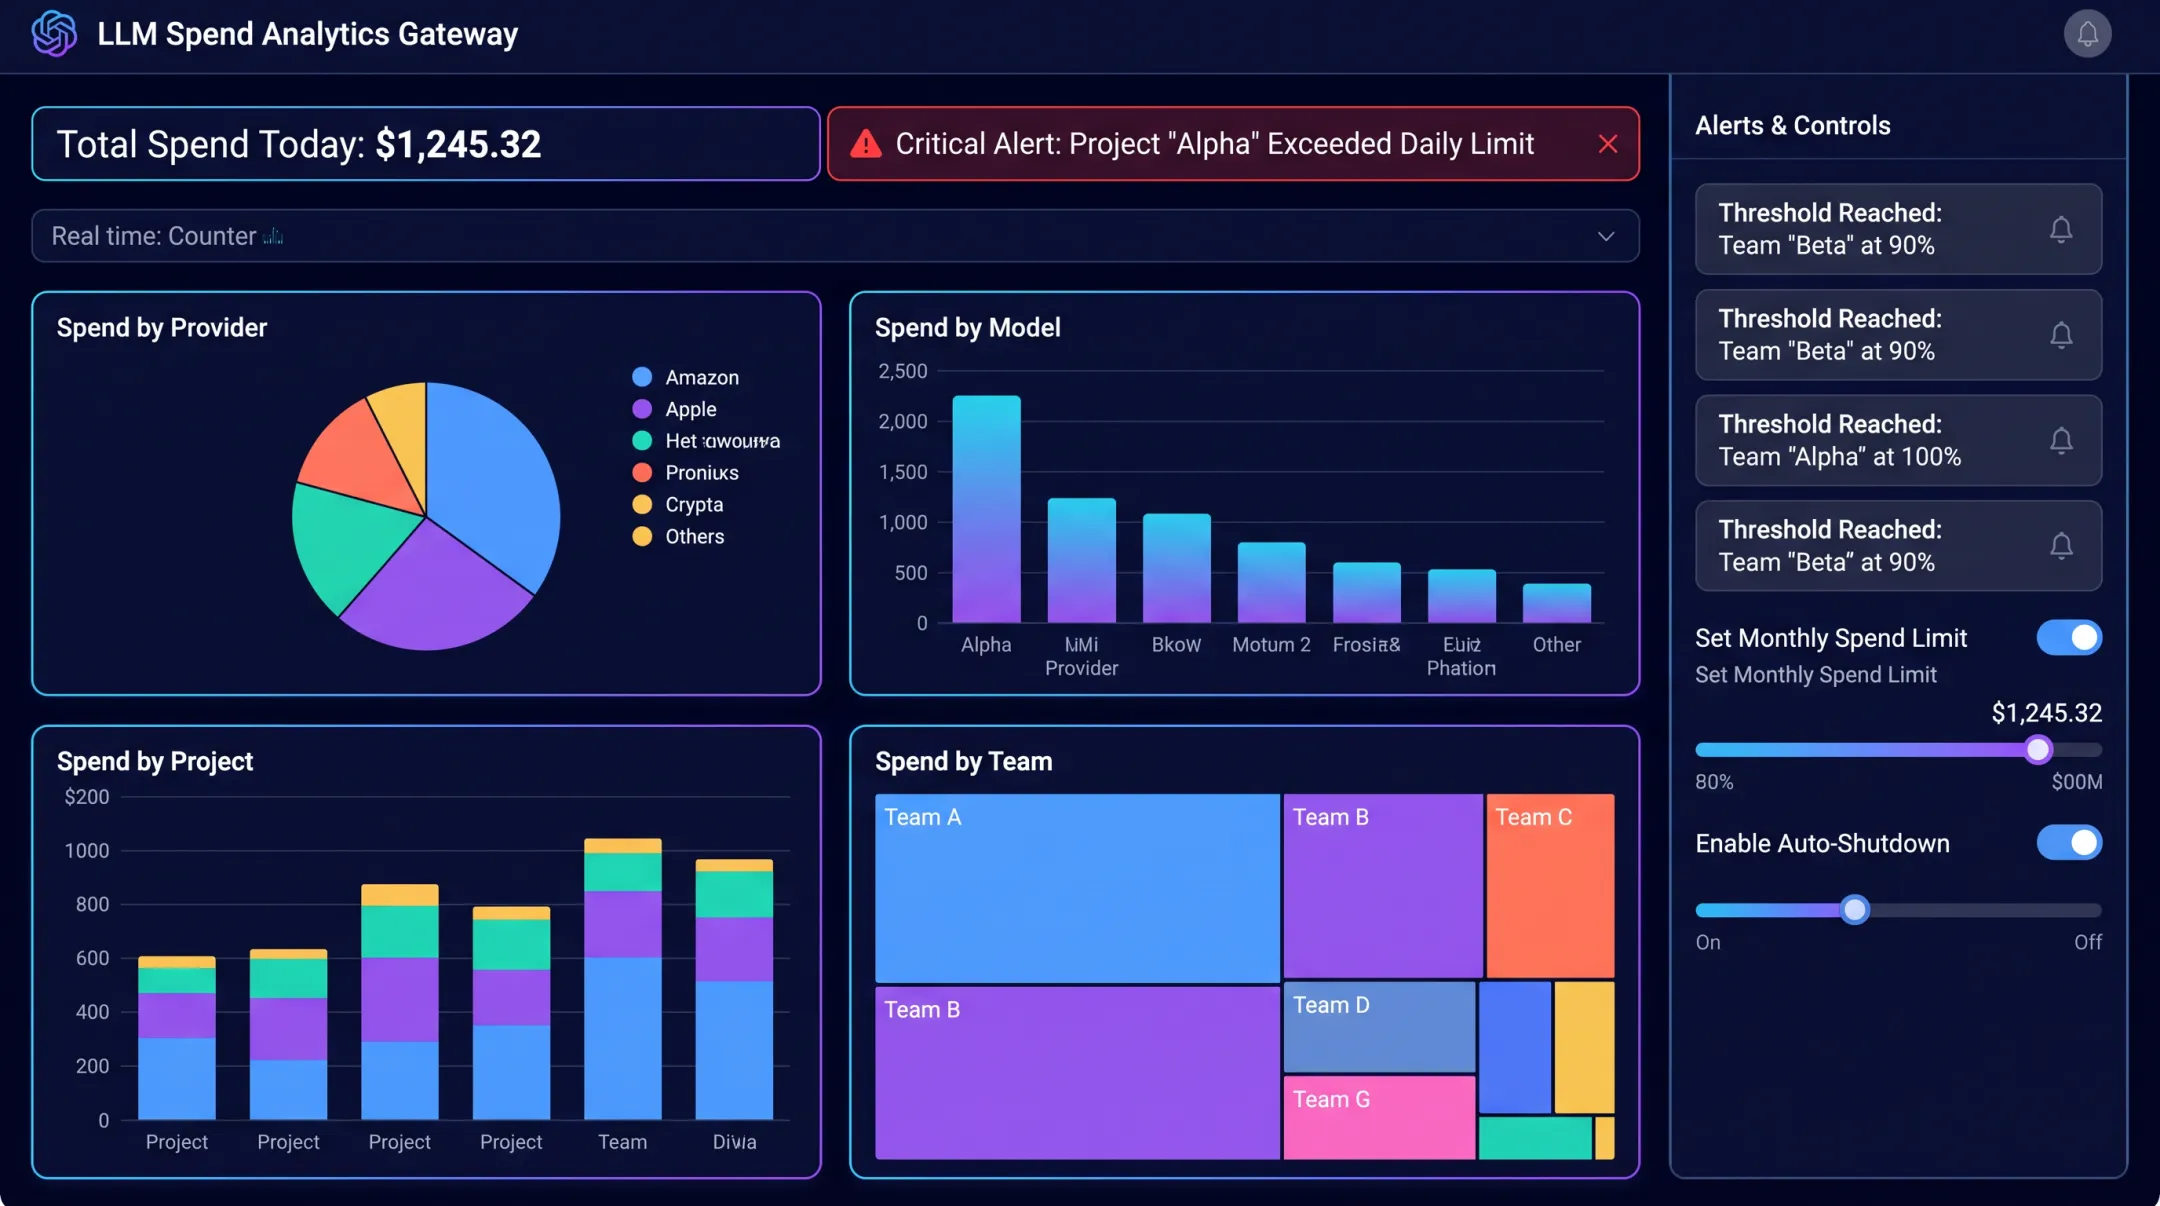Click the Other bar in Spend by Model
The image size is (2160, 1206).
point(1557,603)
